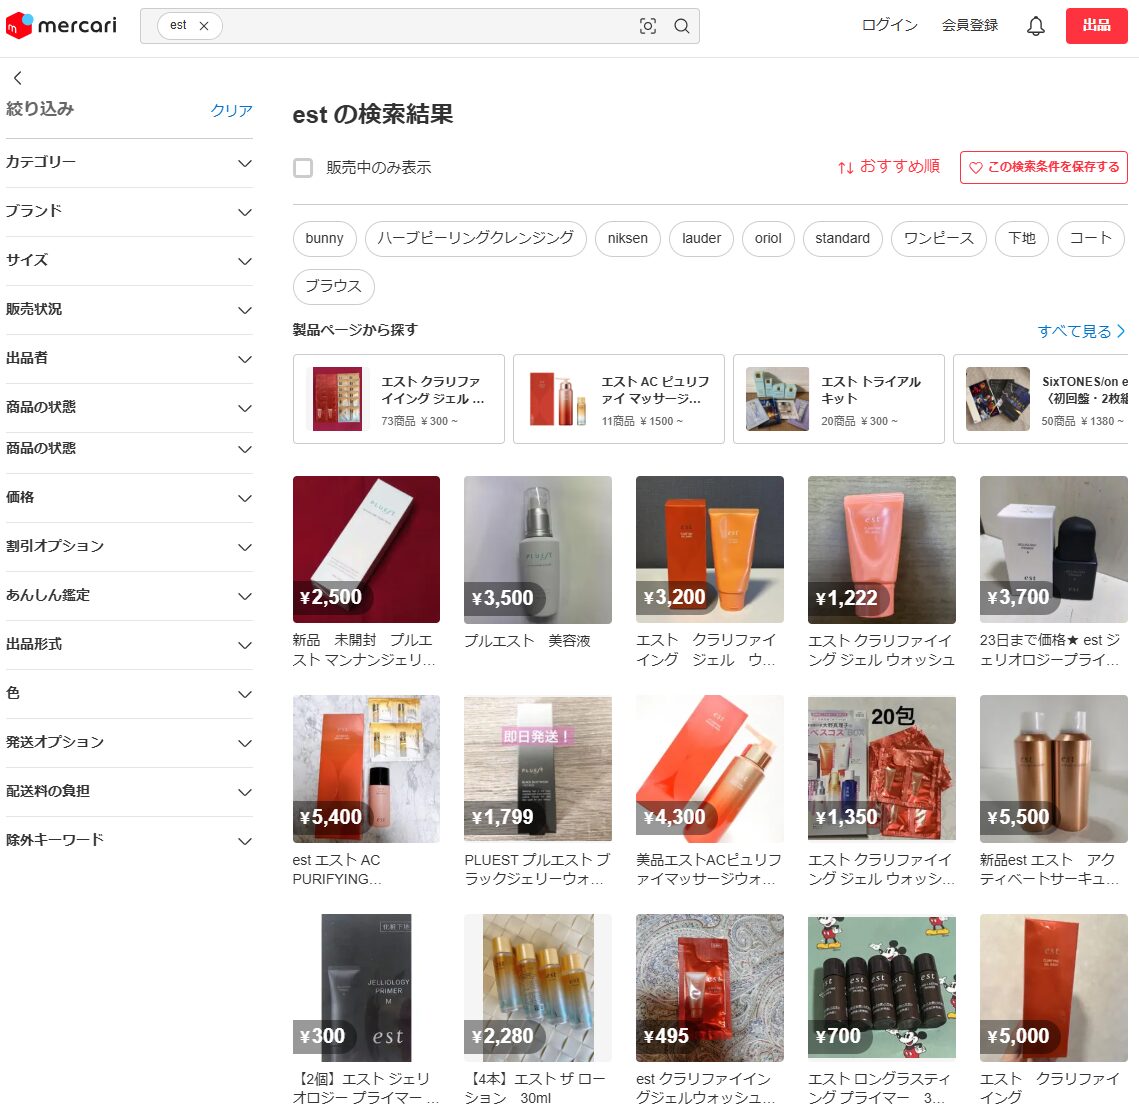Expand the 発送オプション filter
Viewport: 1139px width, 1112px height.
pyautogui.click(x=129, y=743)
